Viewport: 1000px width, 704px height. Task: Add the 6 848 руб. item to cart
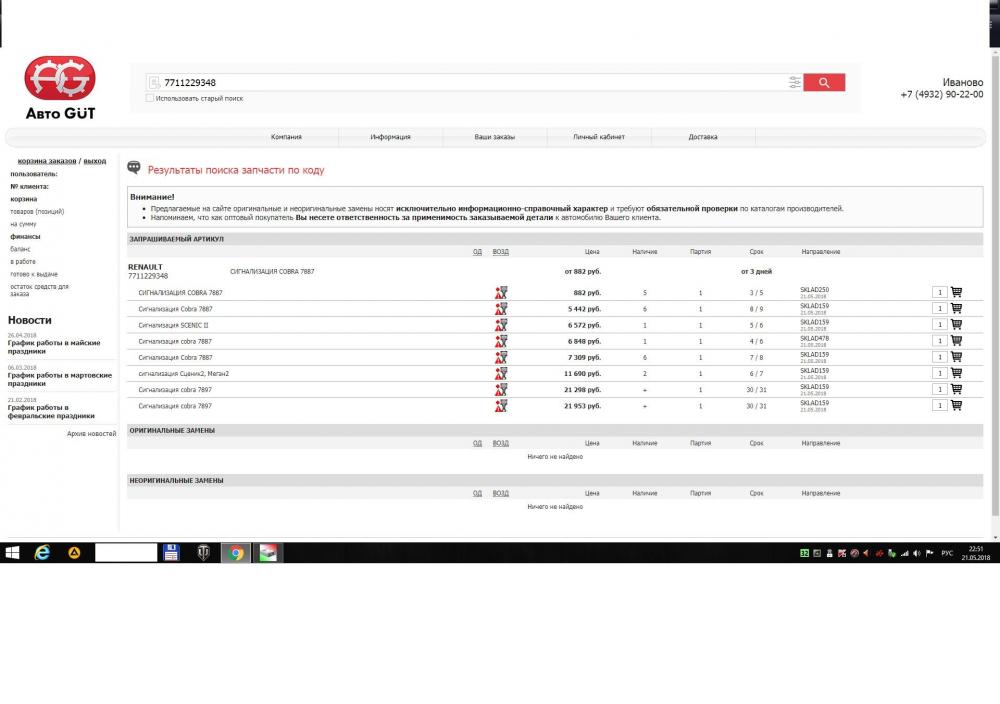tap(956, 341)
